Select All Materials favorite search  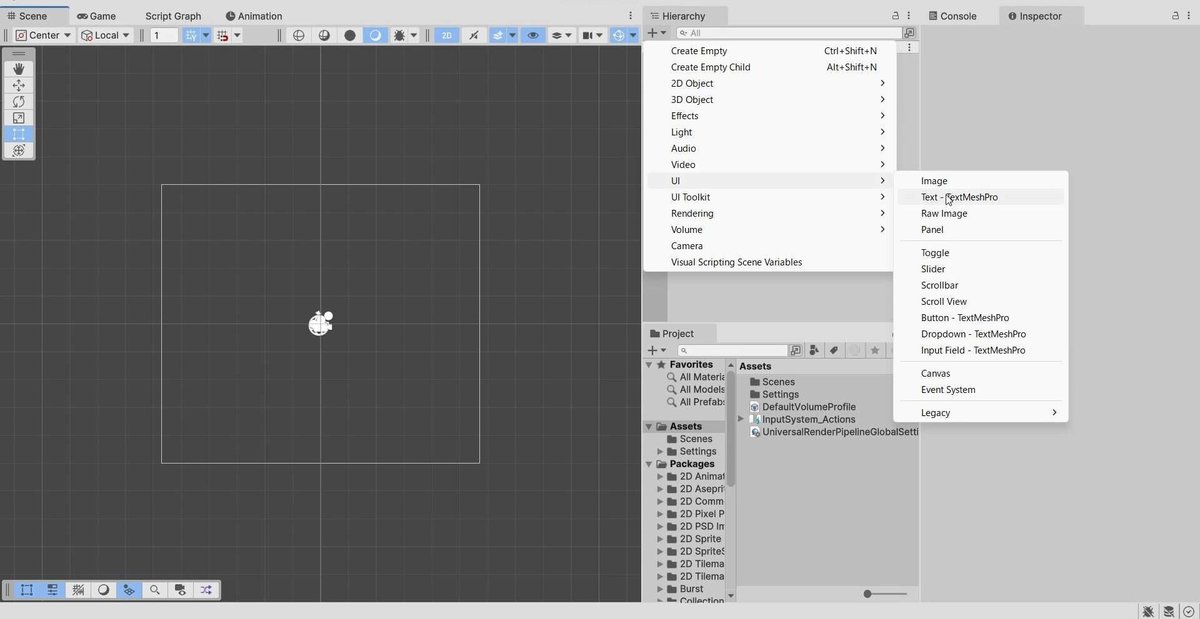coord(694,377)
